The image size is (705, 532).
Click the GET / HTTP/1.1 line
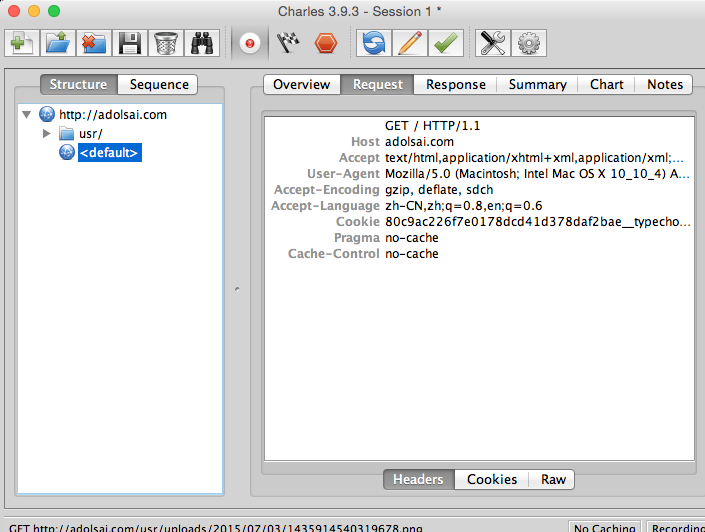tap(433, 125)
